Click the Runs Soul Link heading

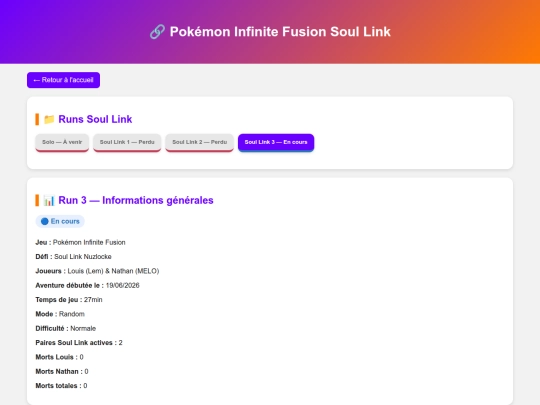(x=95, y=119)
